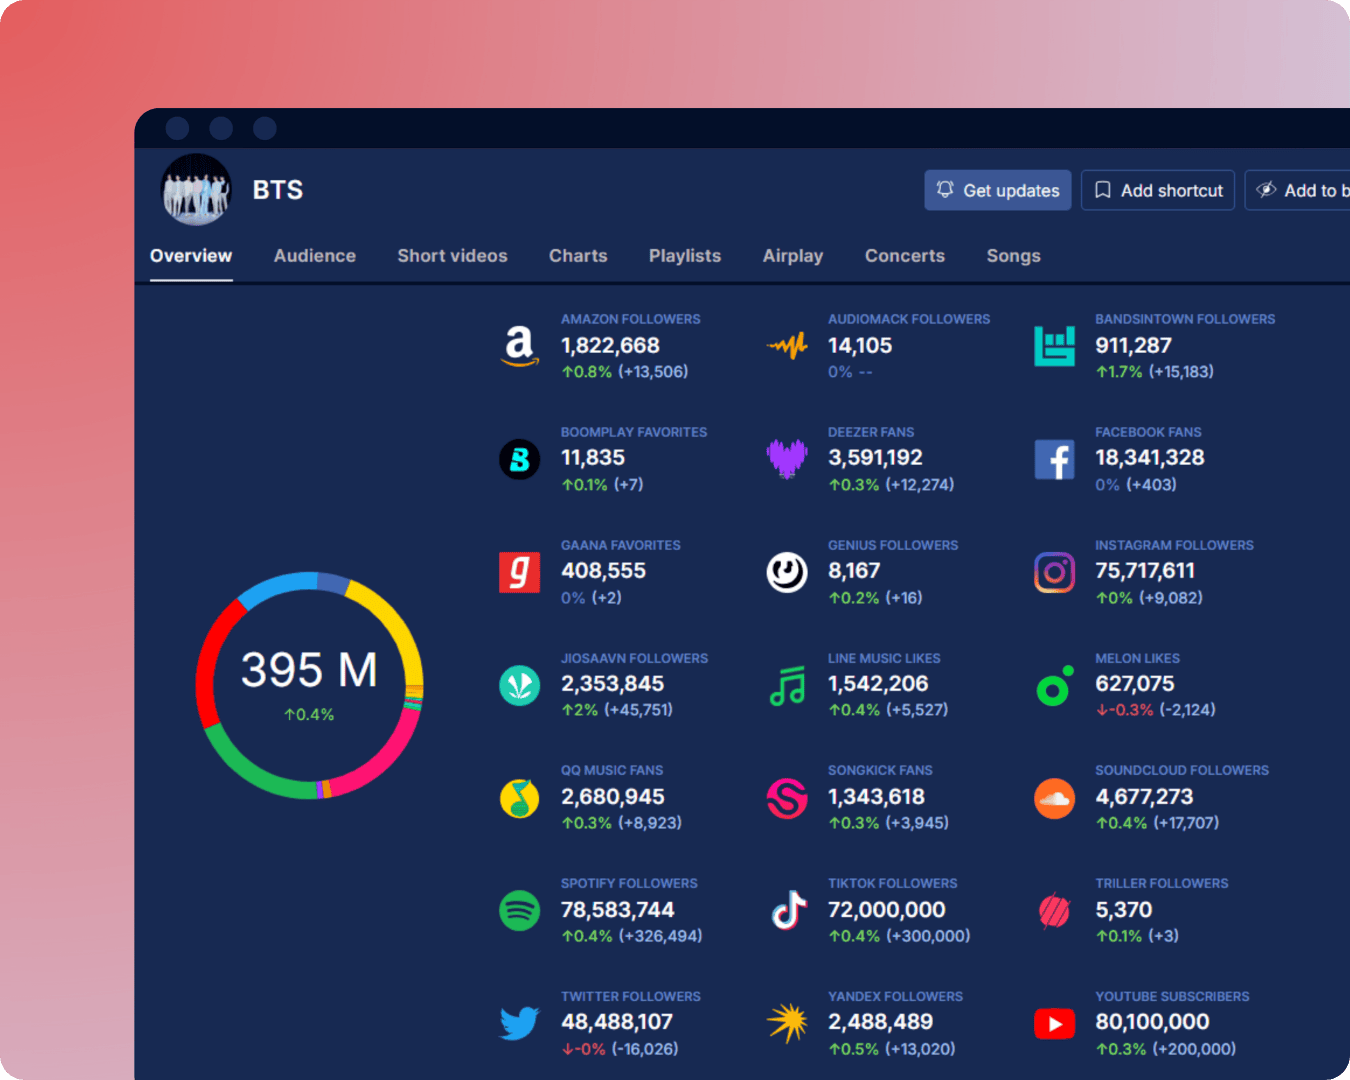Open the Short videos tab
Screen dimensions: 1350x1080
[452, 256]
